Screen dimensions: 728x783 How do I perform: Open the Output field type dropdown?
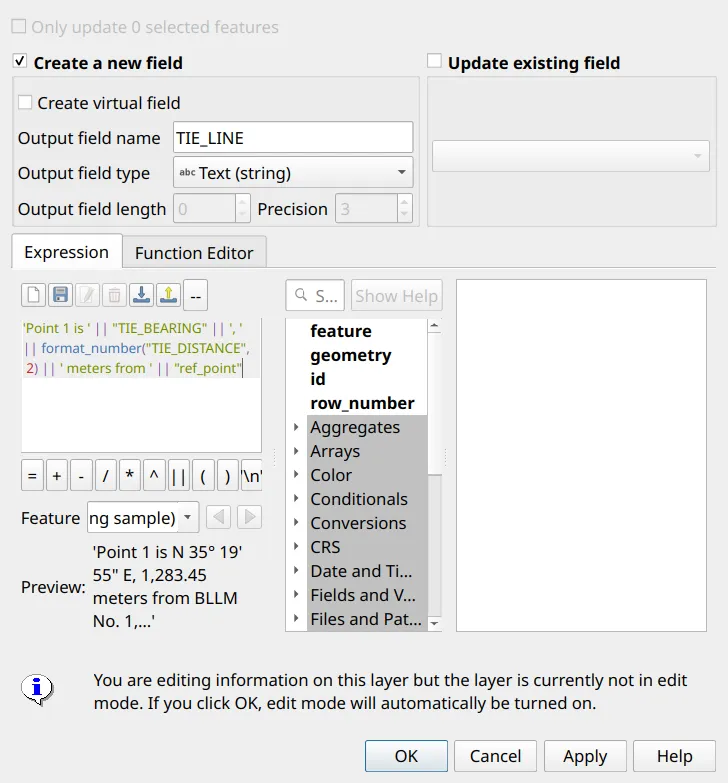(293, 172)
